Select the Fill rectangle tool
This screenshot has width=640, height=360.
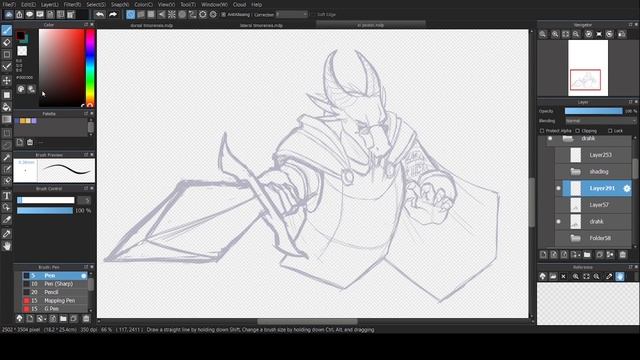coord(7,95)
